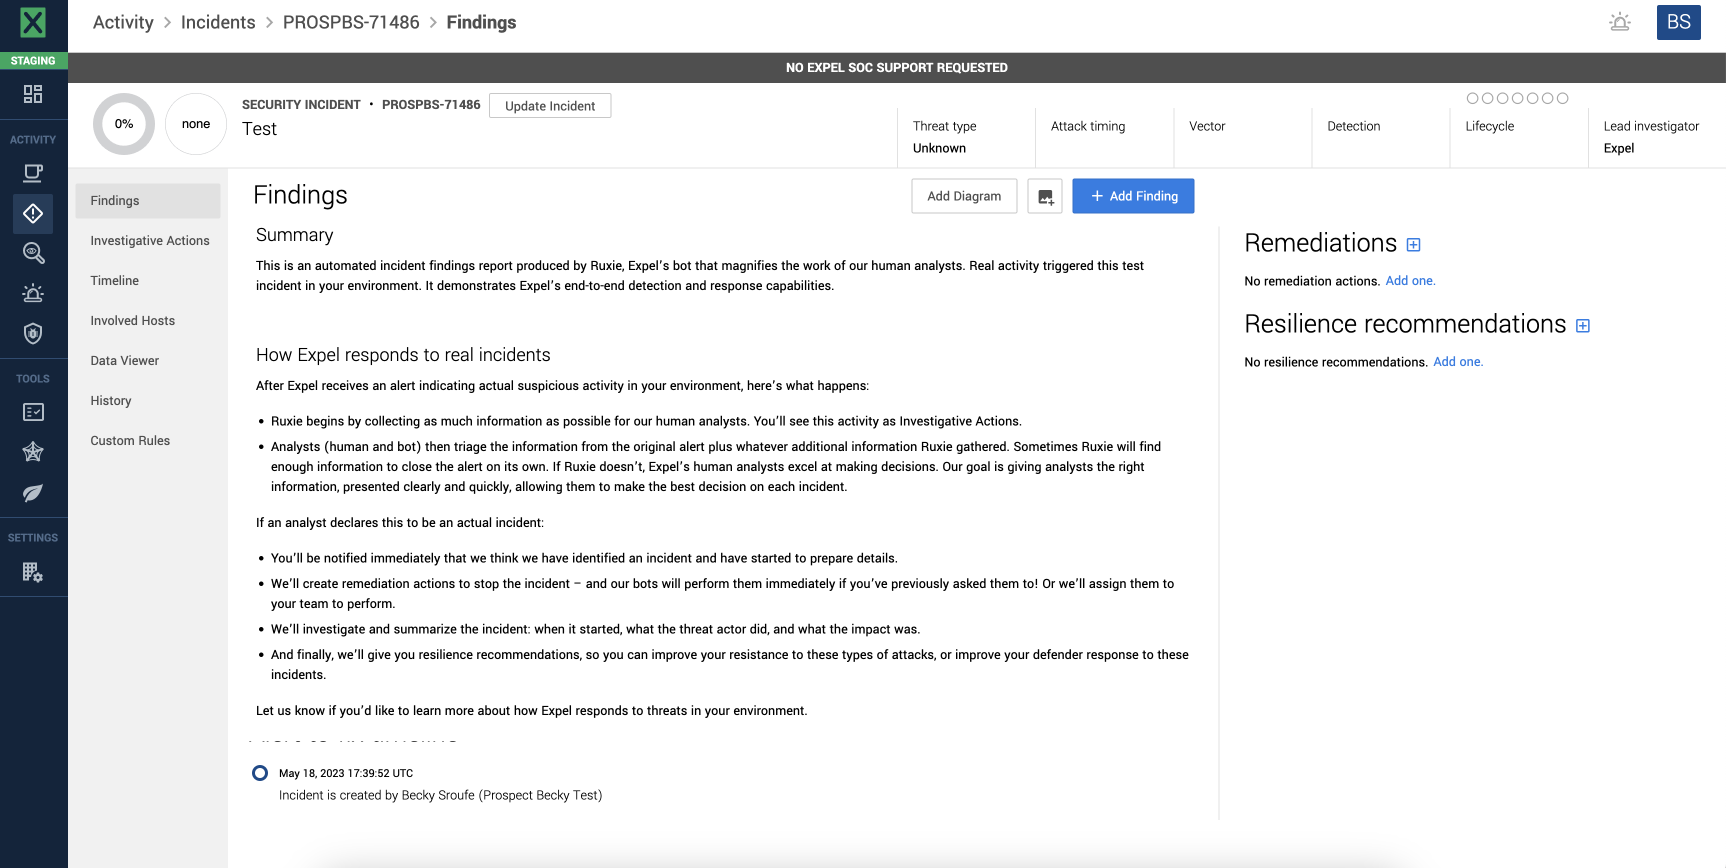Open the shield bug icon in sidebar
1726x868 pixels.
(33, 333)
